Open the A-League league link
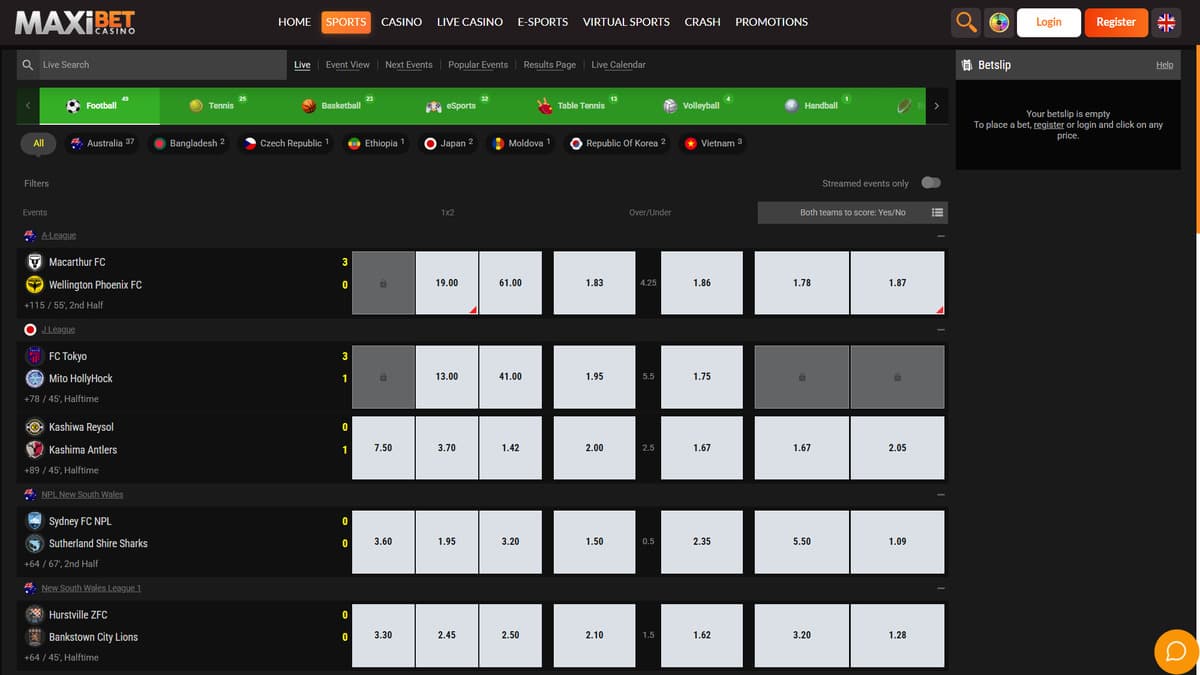Viewport: 1200px width, 675px height. (x=58, y=236)
